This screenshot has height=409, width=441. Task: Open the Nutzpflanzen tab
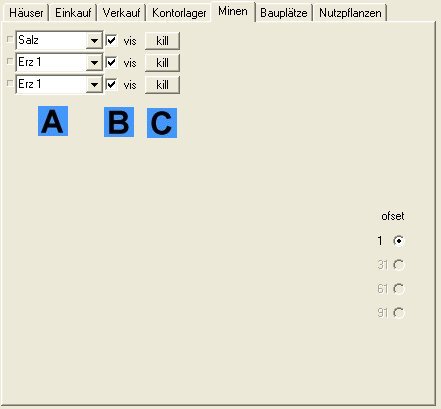coord(350,13)
